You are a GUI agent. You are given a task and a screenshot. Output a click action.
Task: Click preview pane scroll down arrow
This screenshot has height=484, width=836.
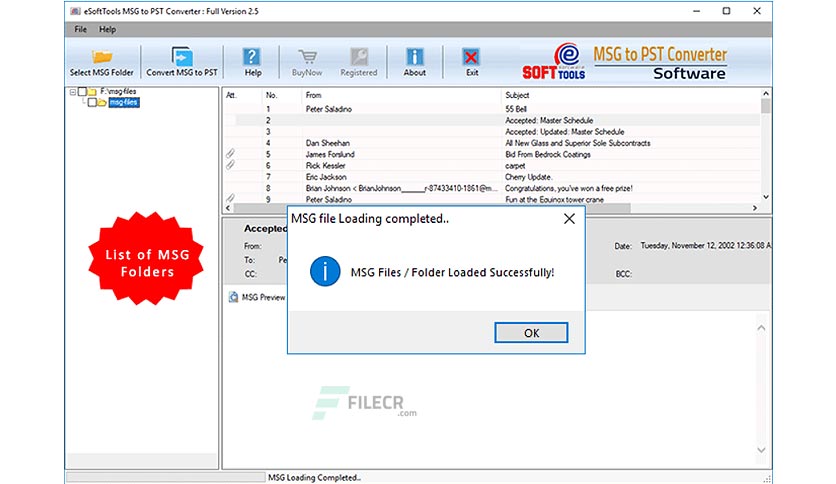point(761,450)
